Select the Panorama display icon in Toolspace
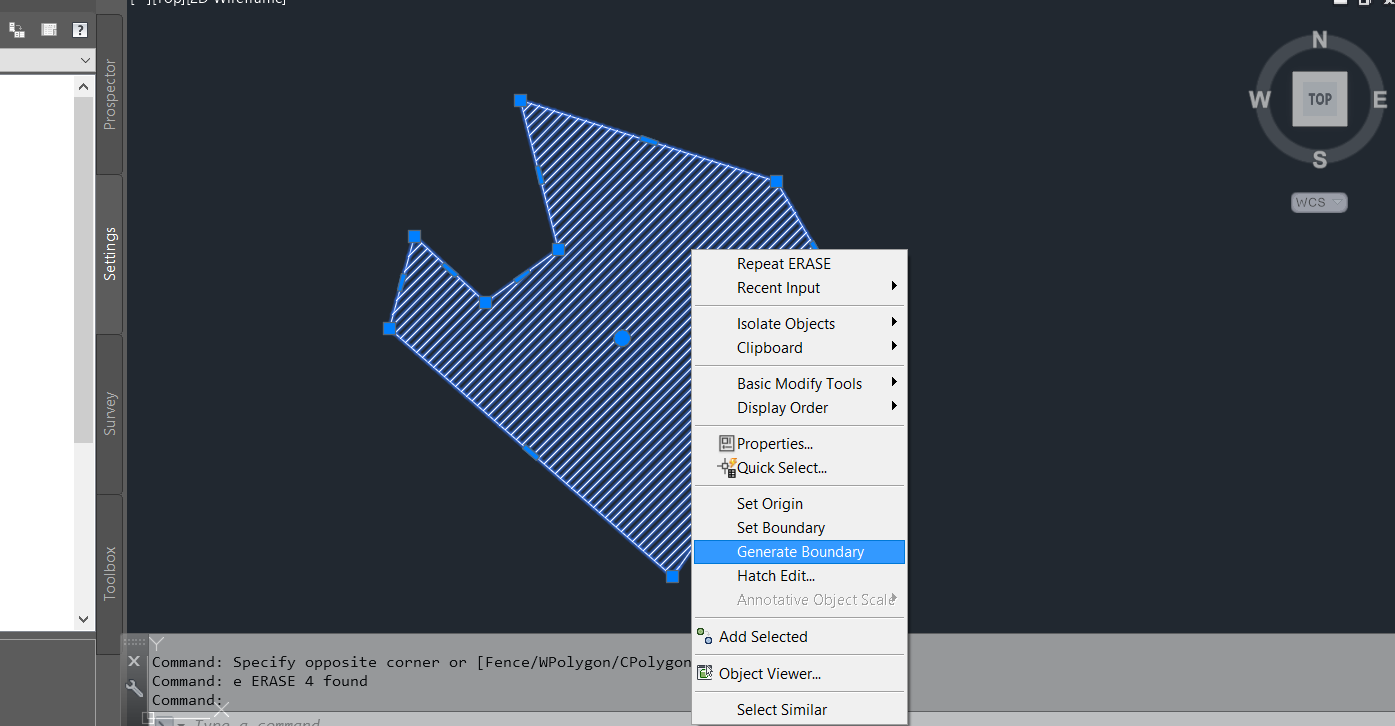 (x=47, y=30)
